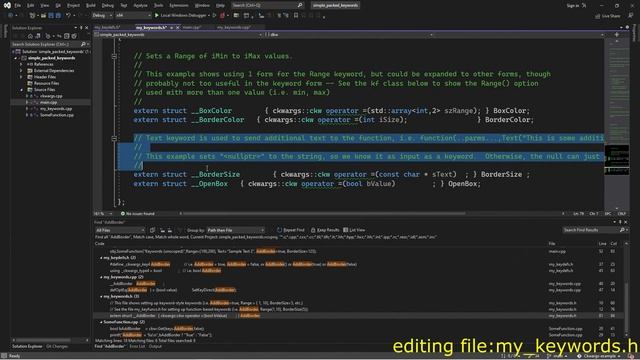The height and width of the screenshot is (360, 640).
Task: Select the Resource Files folder
Action: [47, 83]
